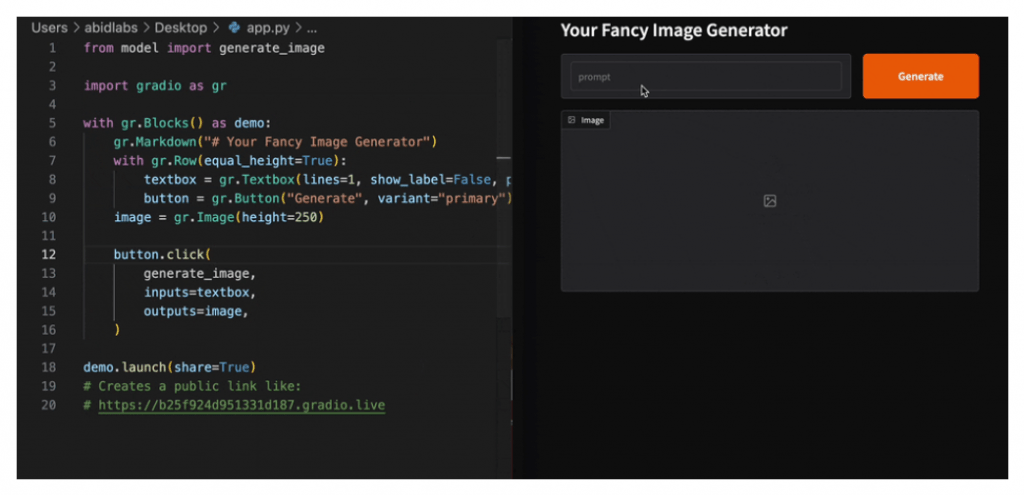Select the Desktop breadcrumb folder
The image size is (1024, 495).
tap(180, 28)
